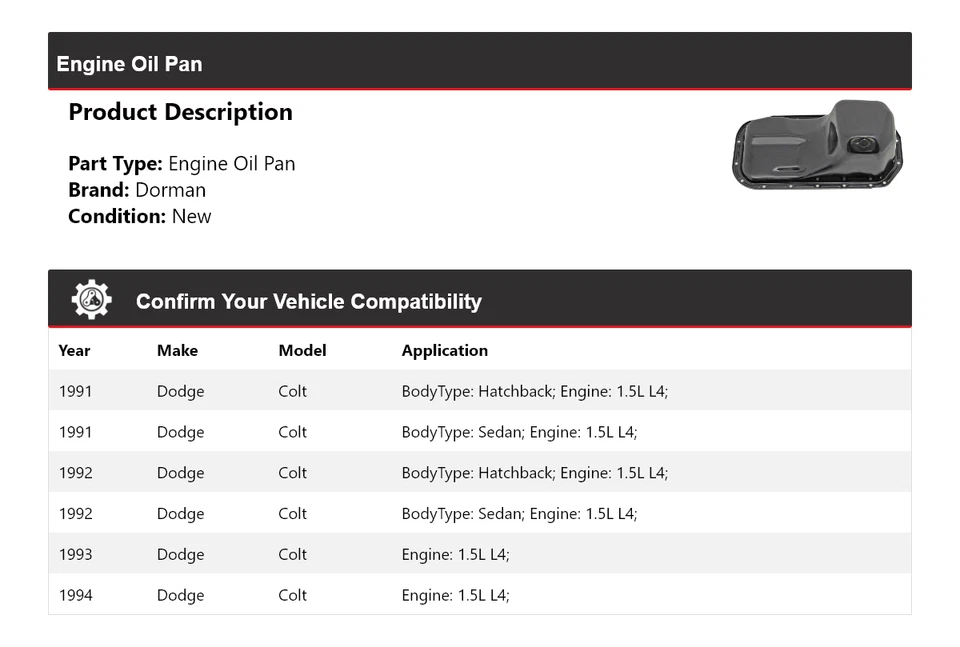Click the Part Type label

click(x=115, y=164)
